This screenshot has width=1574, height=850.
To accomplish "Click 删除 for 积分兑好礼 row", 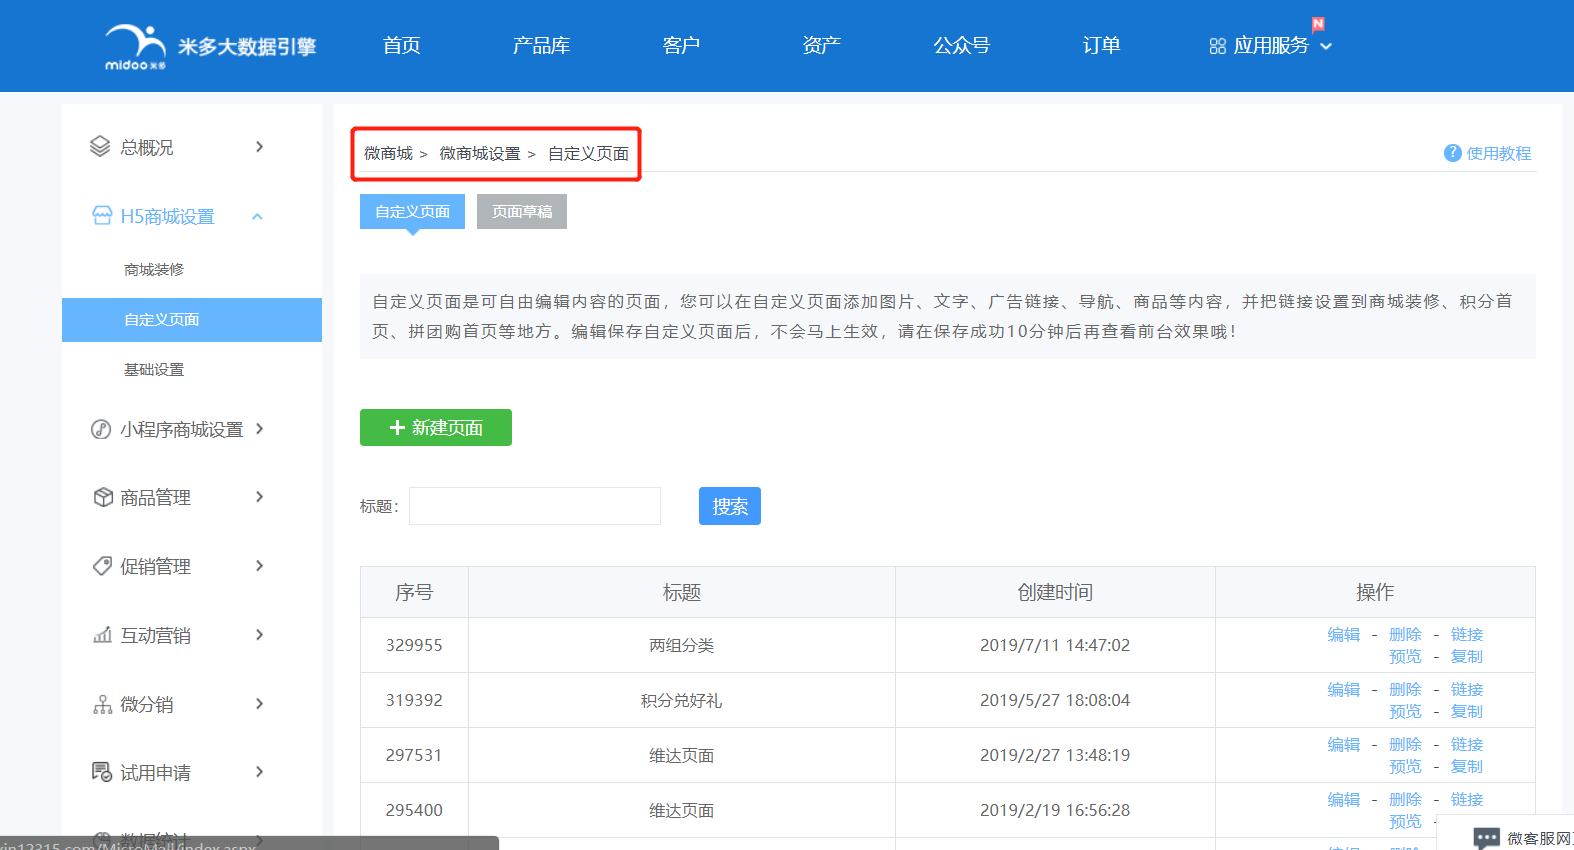I will coord(1405,689).
